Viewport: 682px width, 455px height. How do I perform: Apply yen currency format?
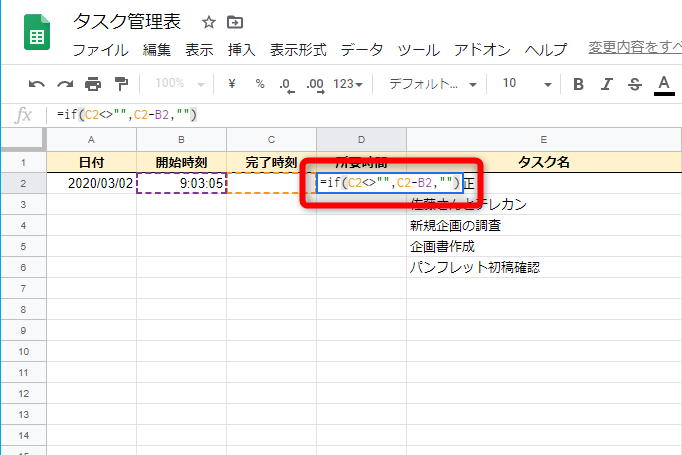(x=232, y=84)
